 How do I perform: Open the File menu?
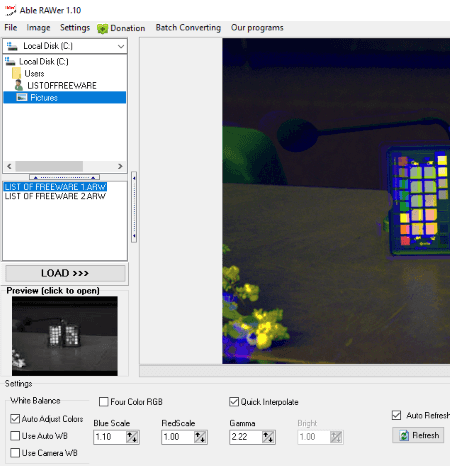pyautogui.click(x=11, y=28)
